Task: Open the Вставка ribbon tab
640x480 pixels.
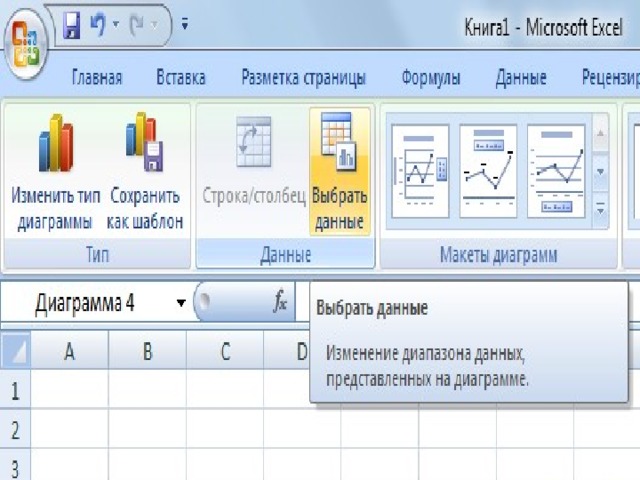Action: click(x=181, y=78)
